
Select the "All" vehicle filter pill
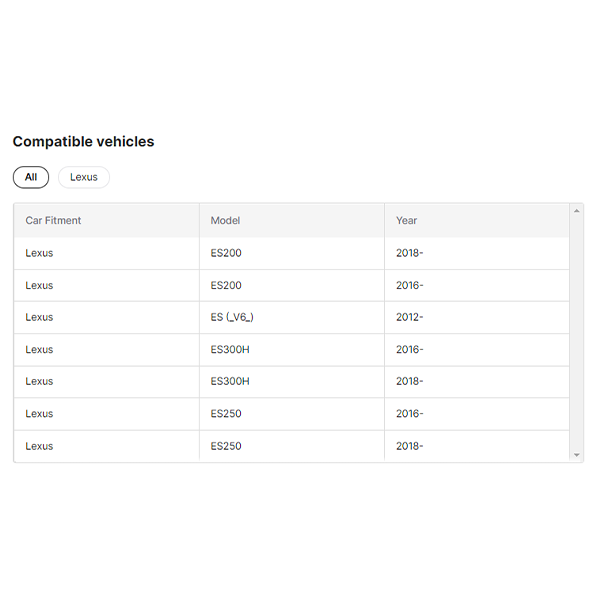click(x=31, y=177)
